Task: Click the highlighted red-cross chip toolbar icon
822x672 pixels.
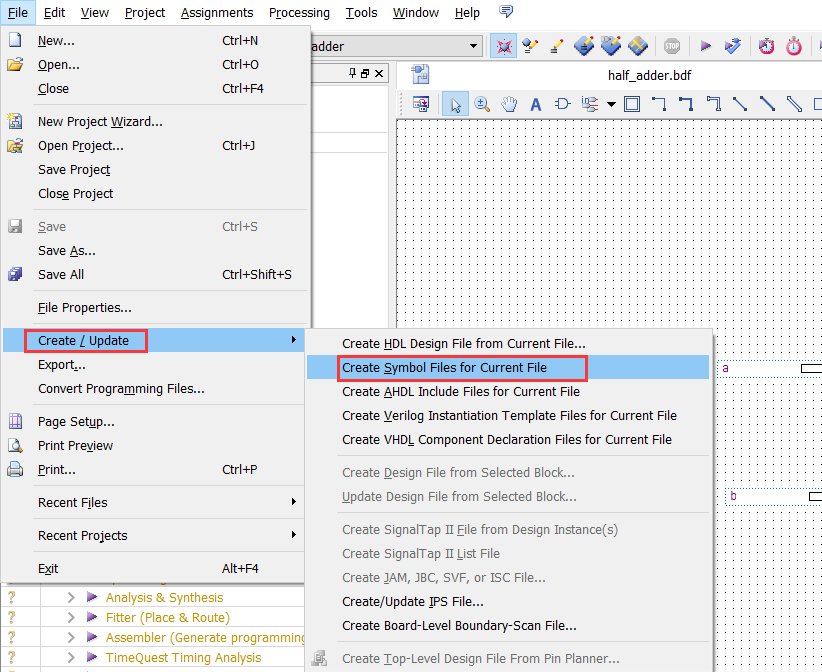Action: click(x=503, y=46)
